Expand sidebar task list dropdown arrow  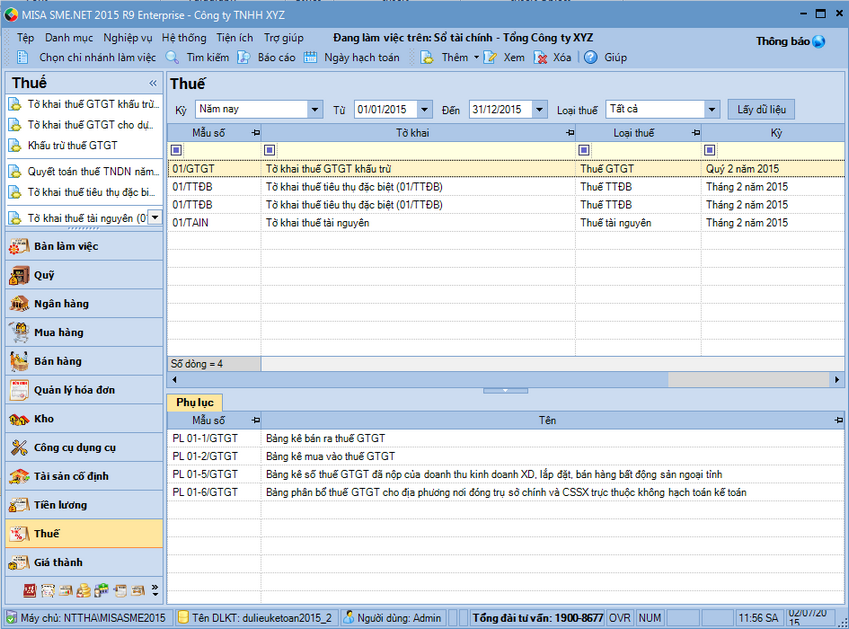pyautogui.click(x=155, y=218)
